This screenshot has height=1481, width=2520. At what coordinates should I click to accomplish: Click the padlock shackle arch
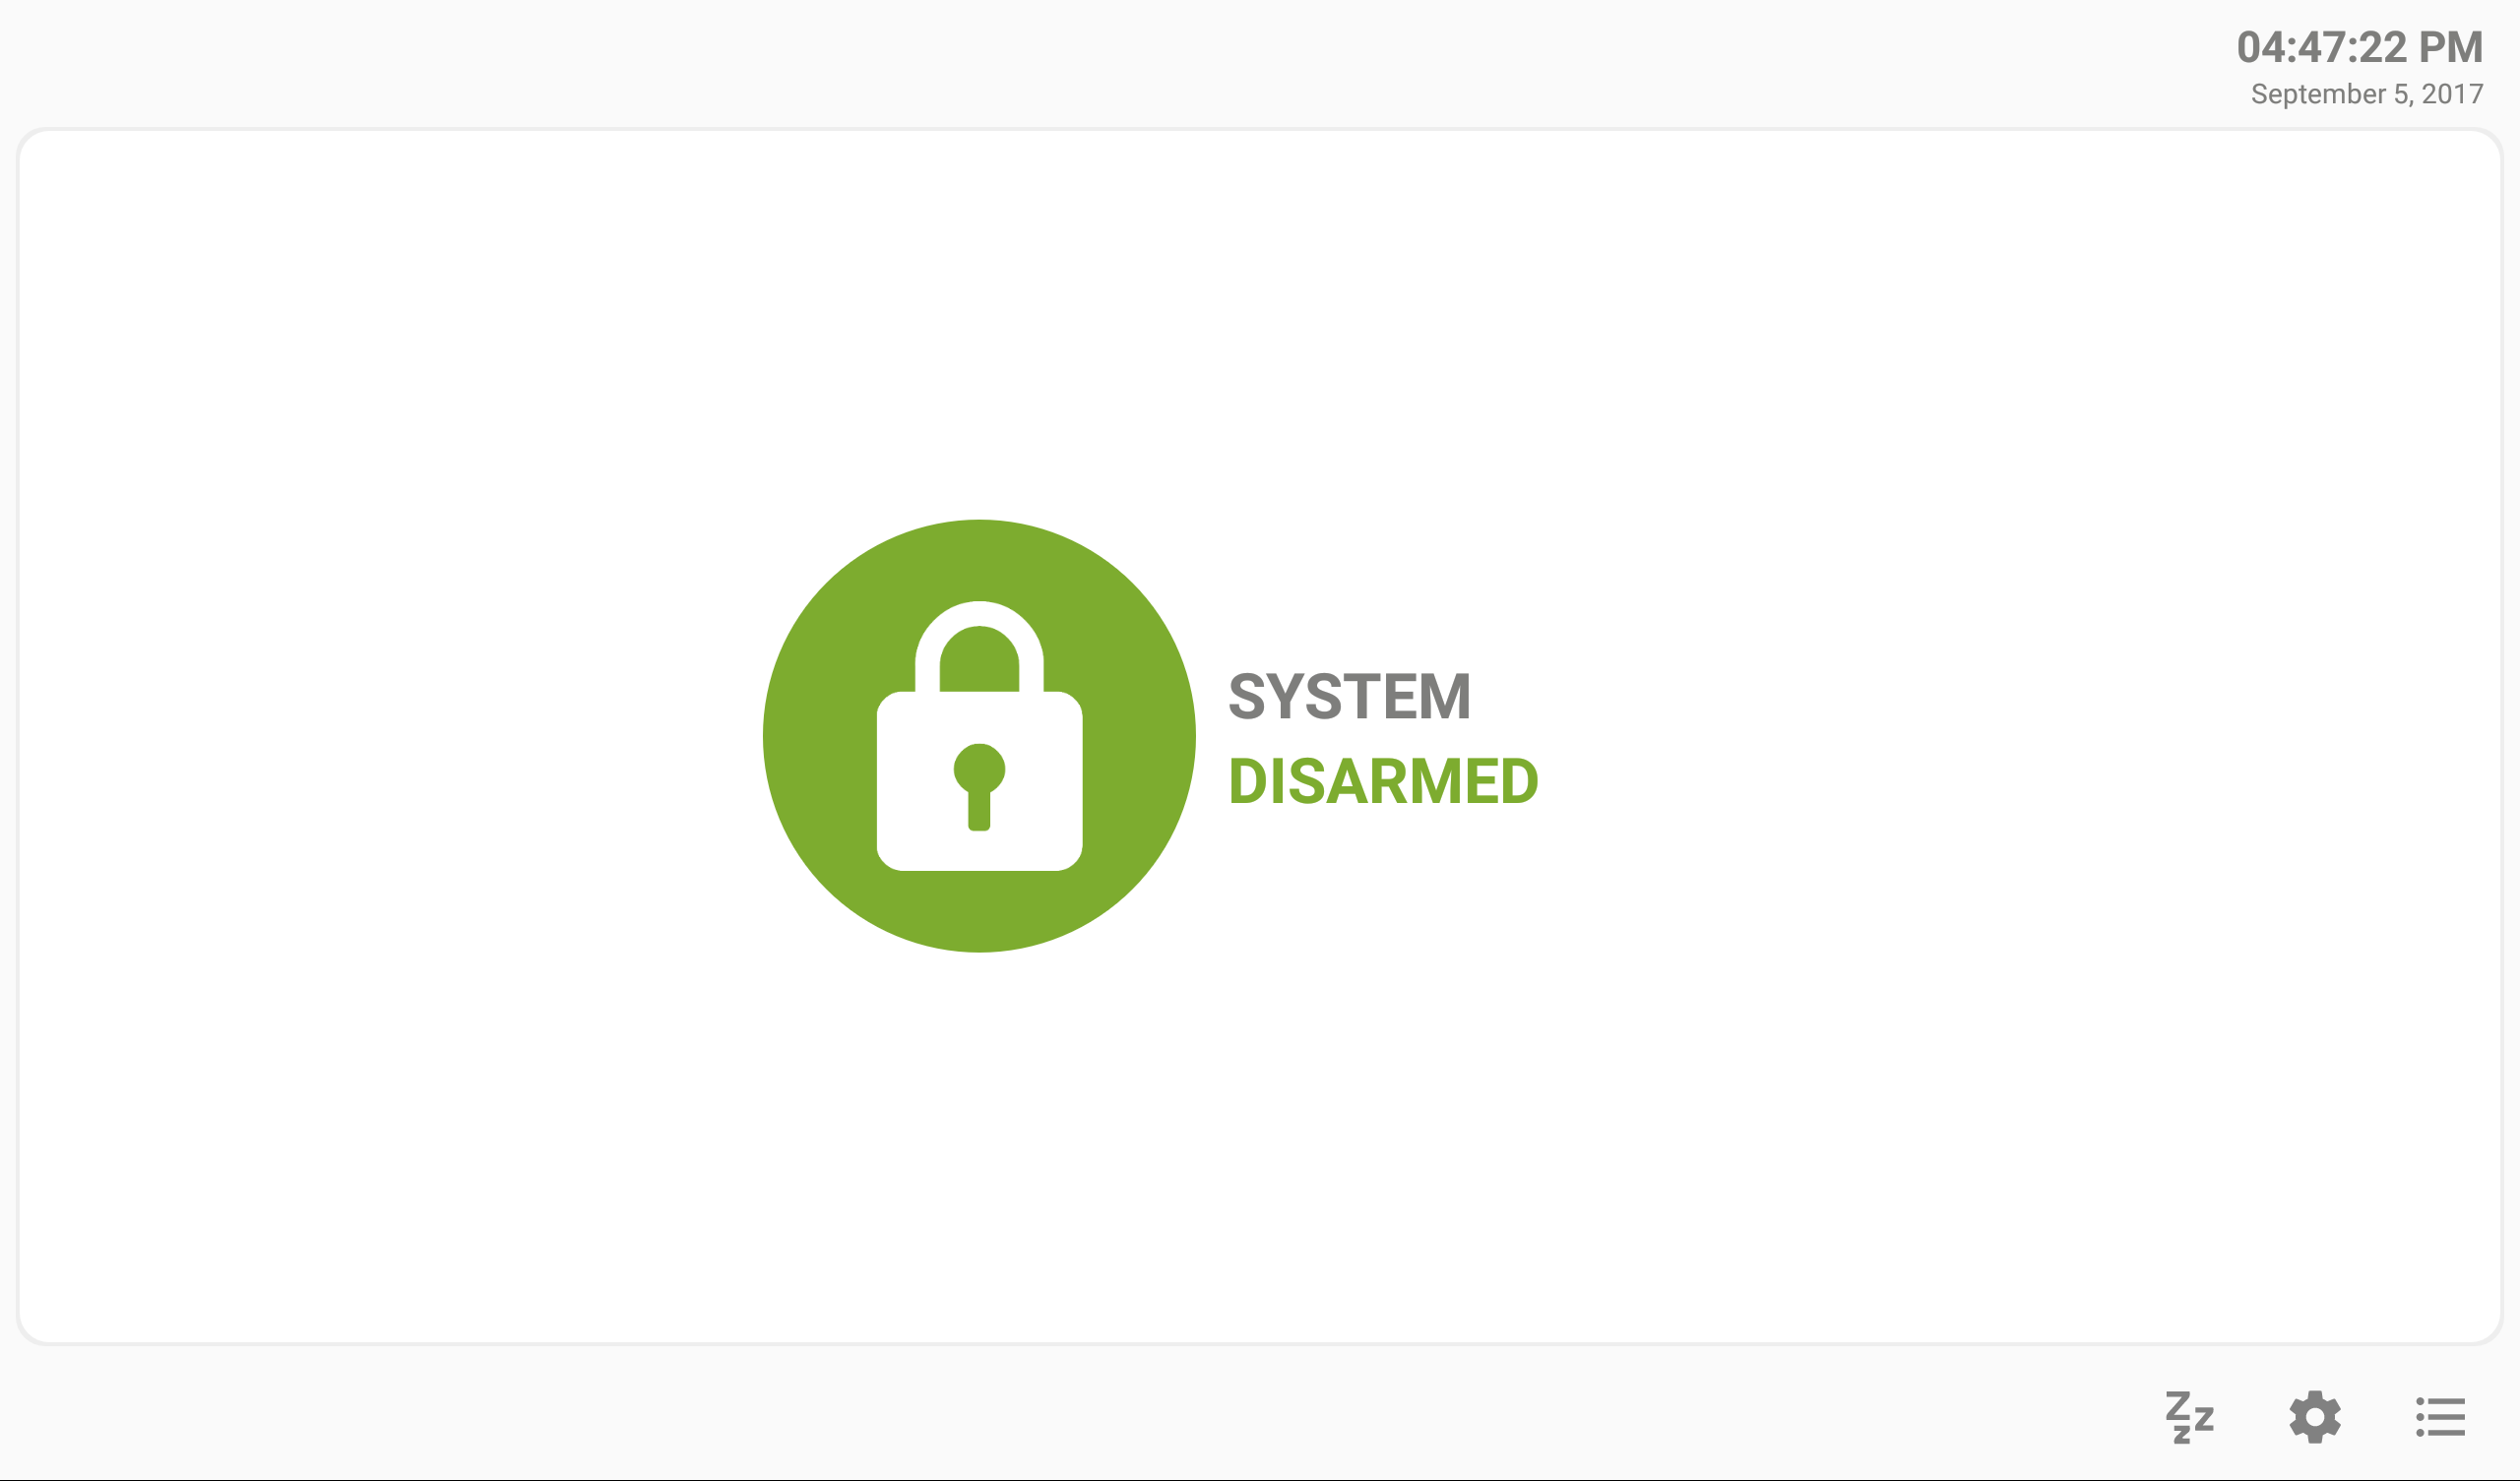click(979, 646)
